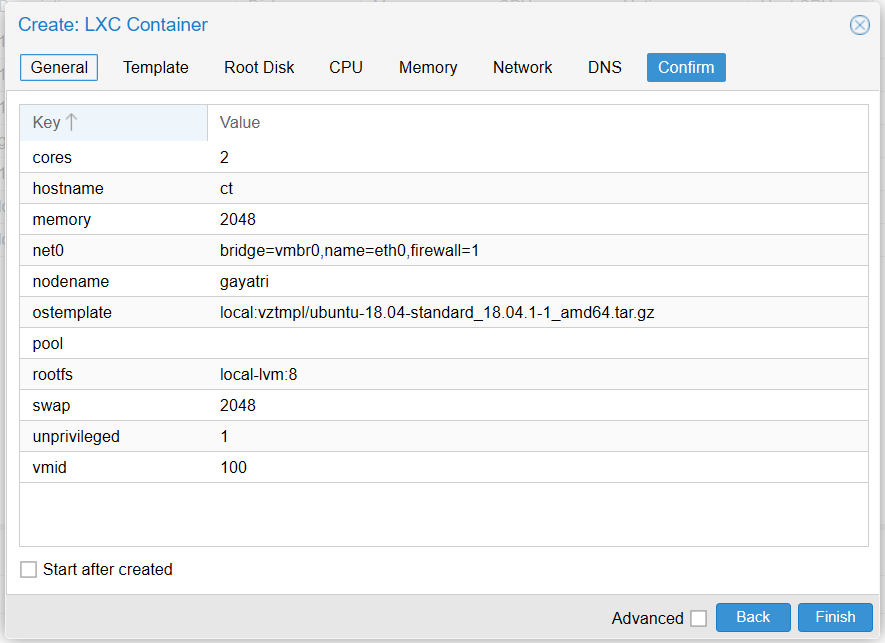Click the Back button
Viewport: 885px width, 643px height.
(x=753, y=617)
